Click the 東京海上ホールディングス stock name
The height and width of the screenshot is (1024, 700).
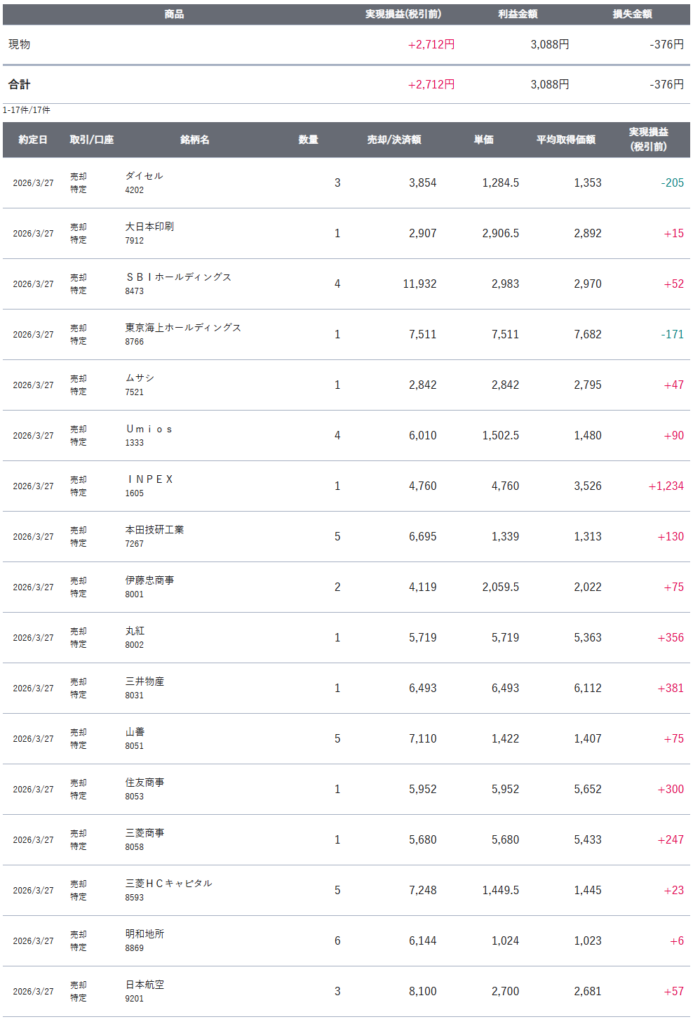pos(183,328)
